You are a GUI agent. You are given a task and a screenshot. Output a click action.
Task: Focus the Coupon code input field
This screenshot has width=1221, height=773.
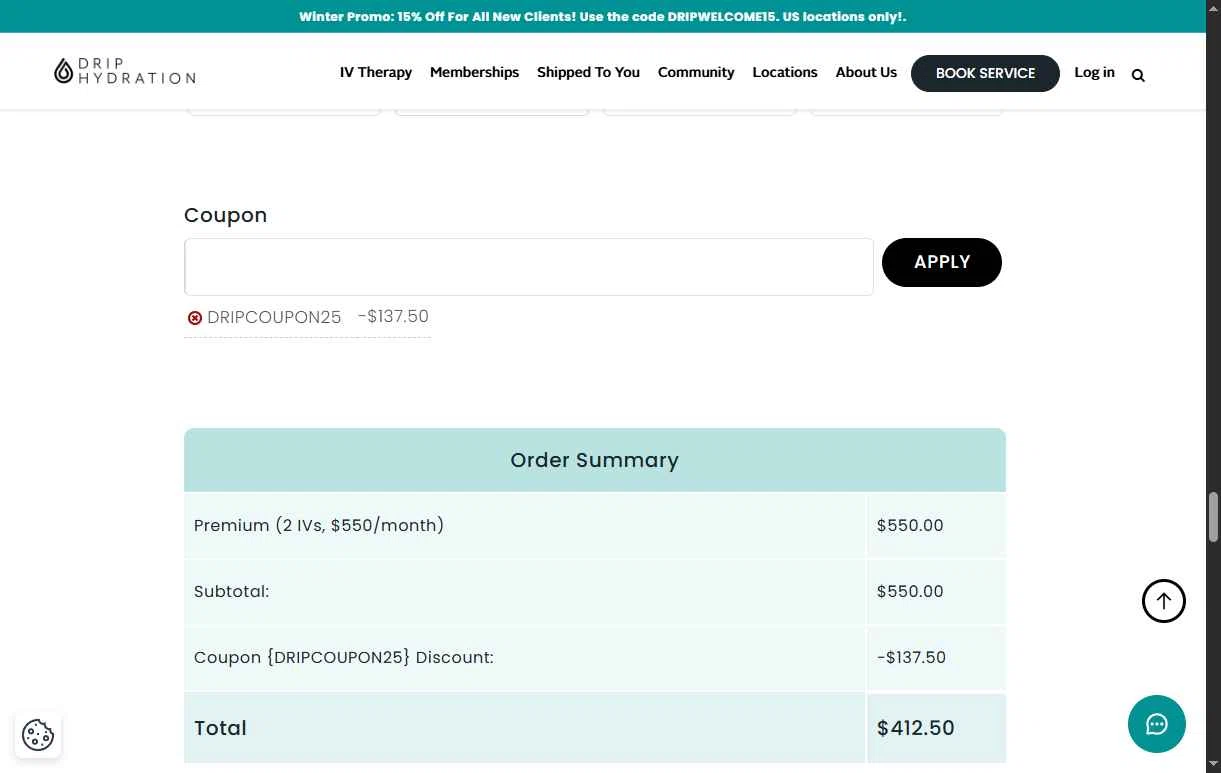point(529,267)
